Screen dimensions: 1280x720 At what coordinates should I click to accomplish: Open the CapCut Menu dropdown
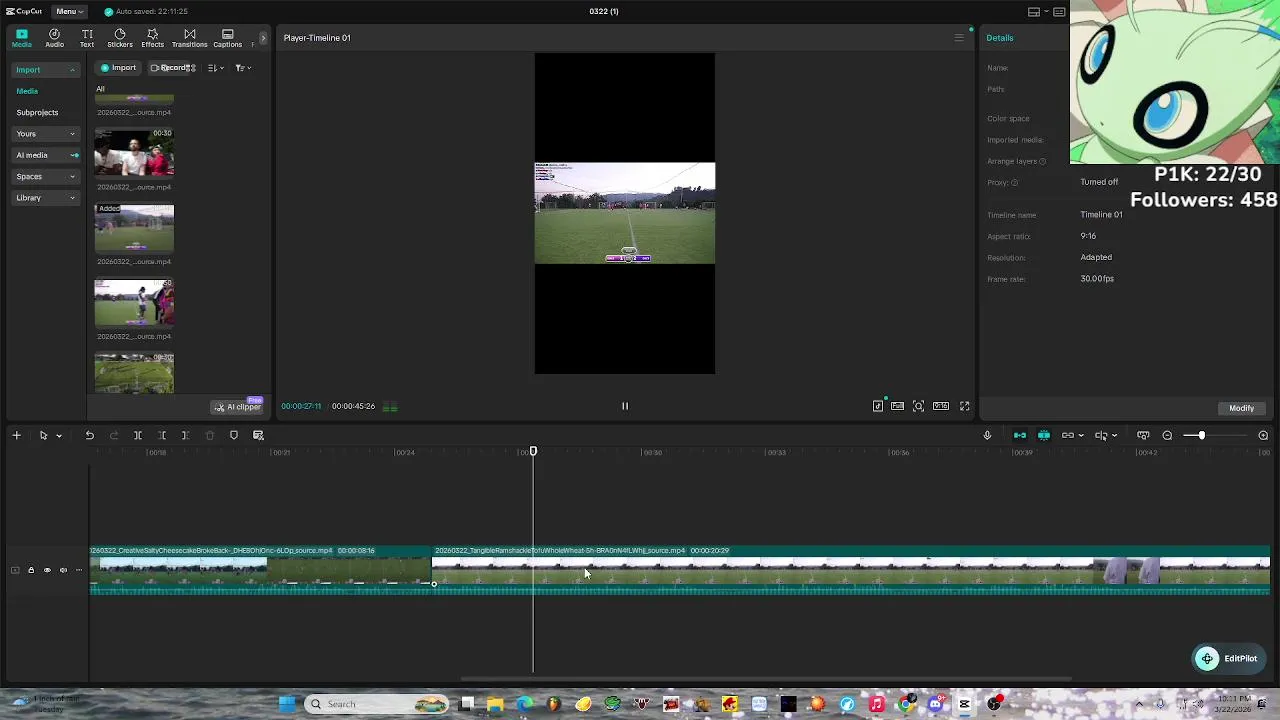click(67, 11)
